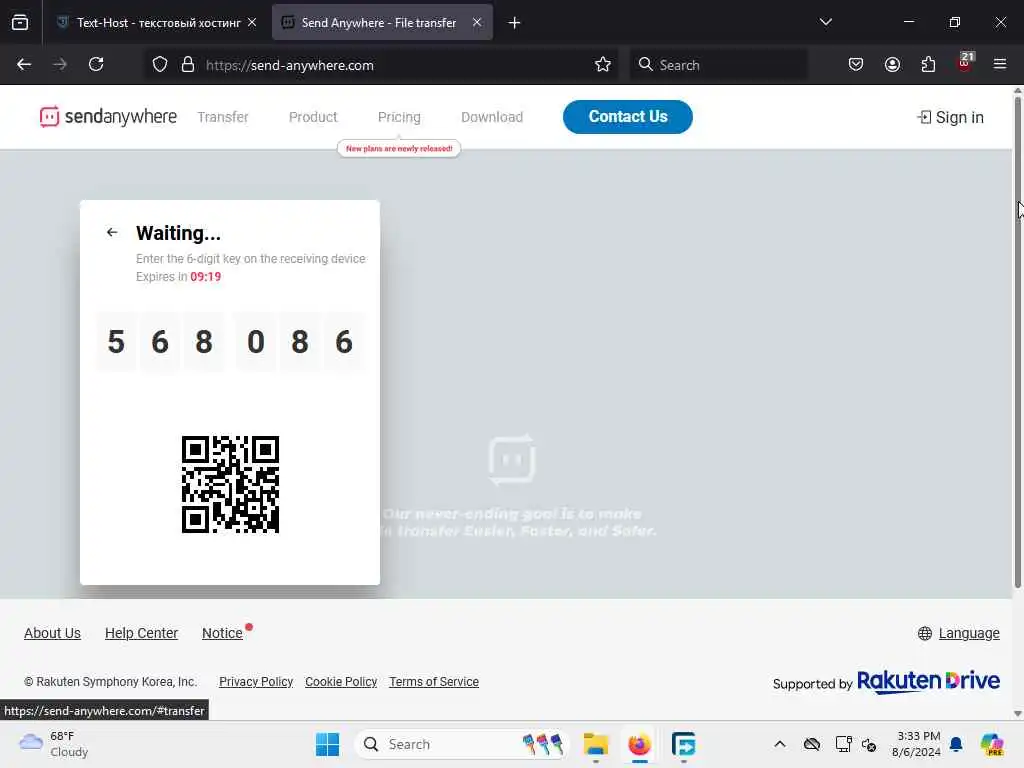Open the Terms of Service link
This screenshot has width=1024, height=768.
[434, 682]
